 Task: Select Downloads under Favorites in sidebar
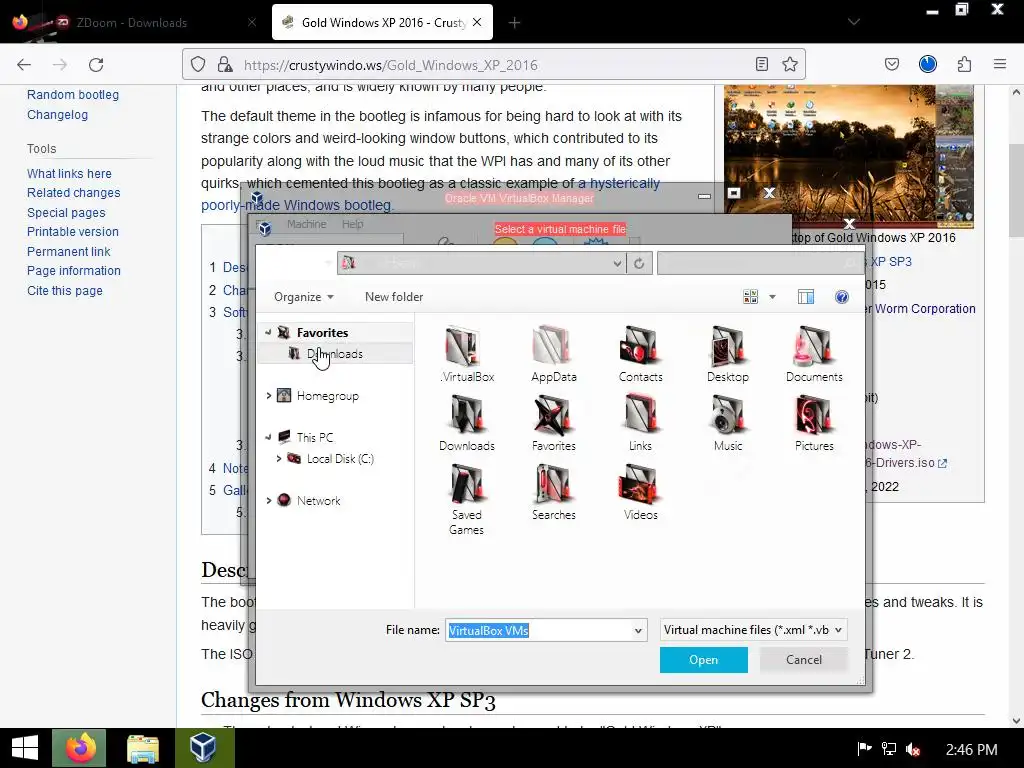(x=335, y=354)
